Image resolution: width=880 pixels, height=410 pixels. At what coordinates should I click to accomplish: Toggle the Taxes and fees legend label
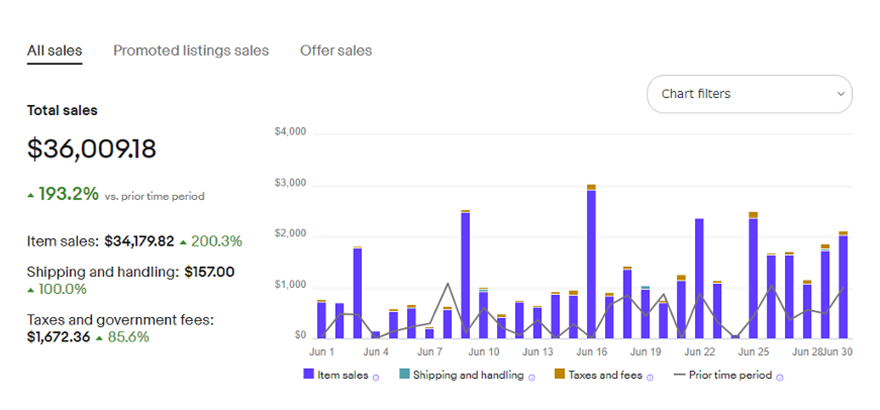pyautogui.click(x=606, y=375)
